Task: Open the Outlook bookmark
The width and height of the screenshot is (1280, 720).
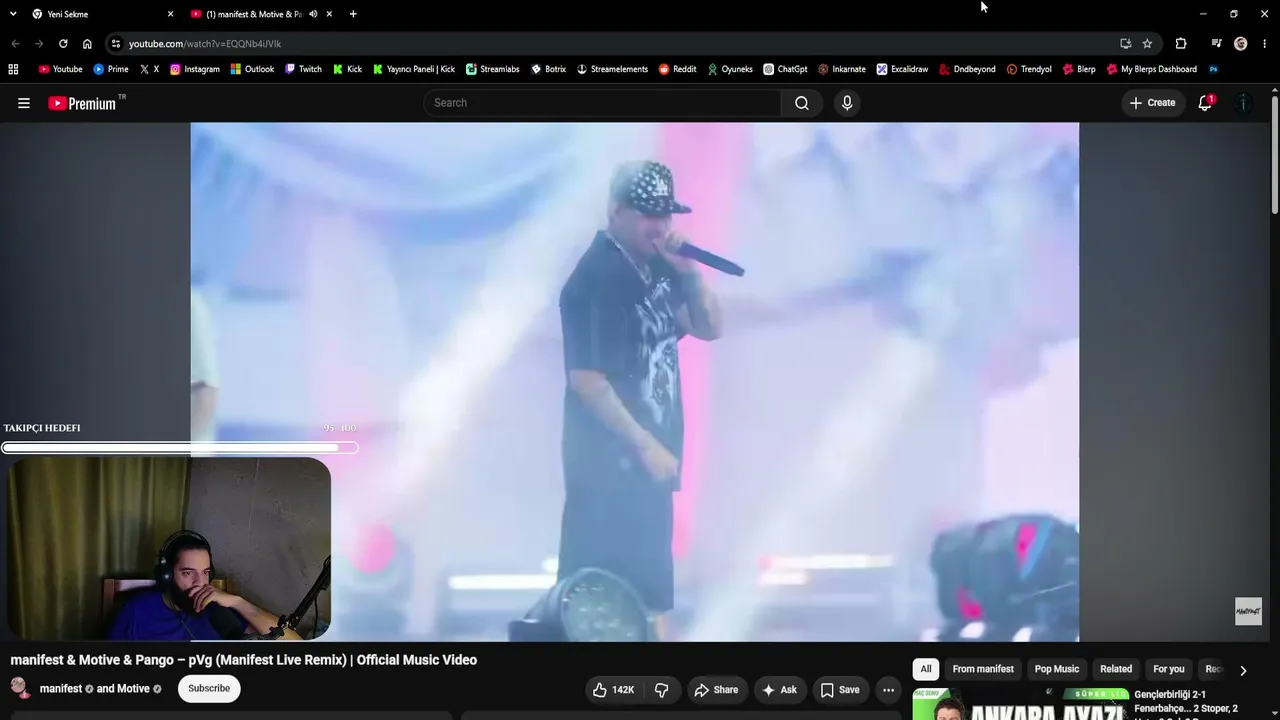Action: click(252, 69)
